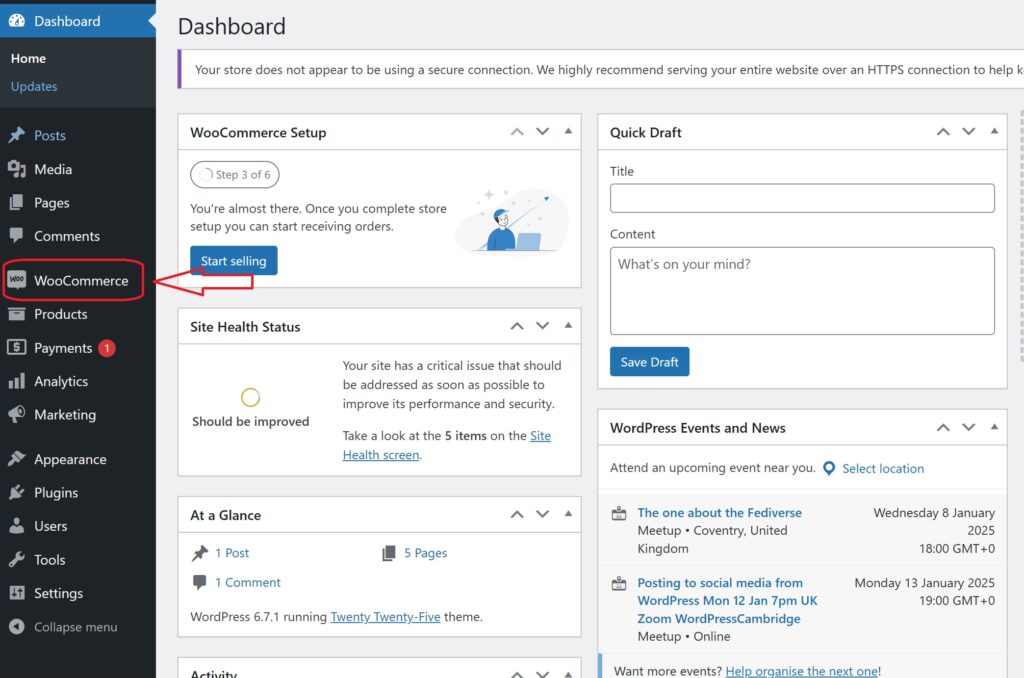
Task: Collapse the Site Health Status panel
Action: pyautogui.click(x=568, y=325)
